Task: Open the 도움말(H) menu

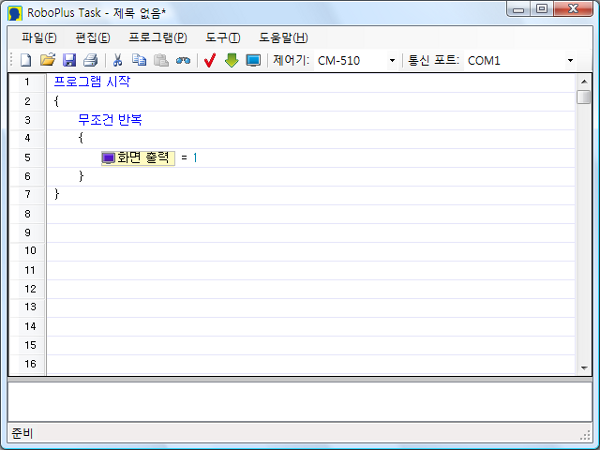Action: click(283, 37)
